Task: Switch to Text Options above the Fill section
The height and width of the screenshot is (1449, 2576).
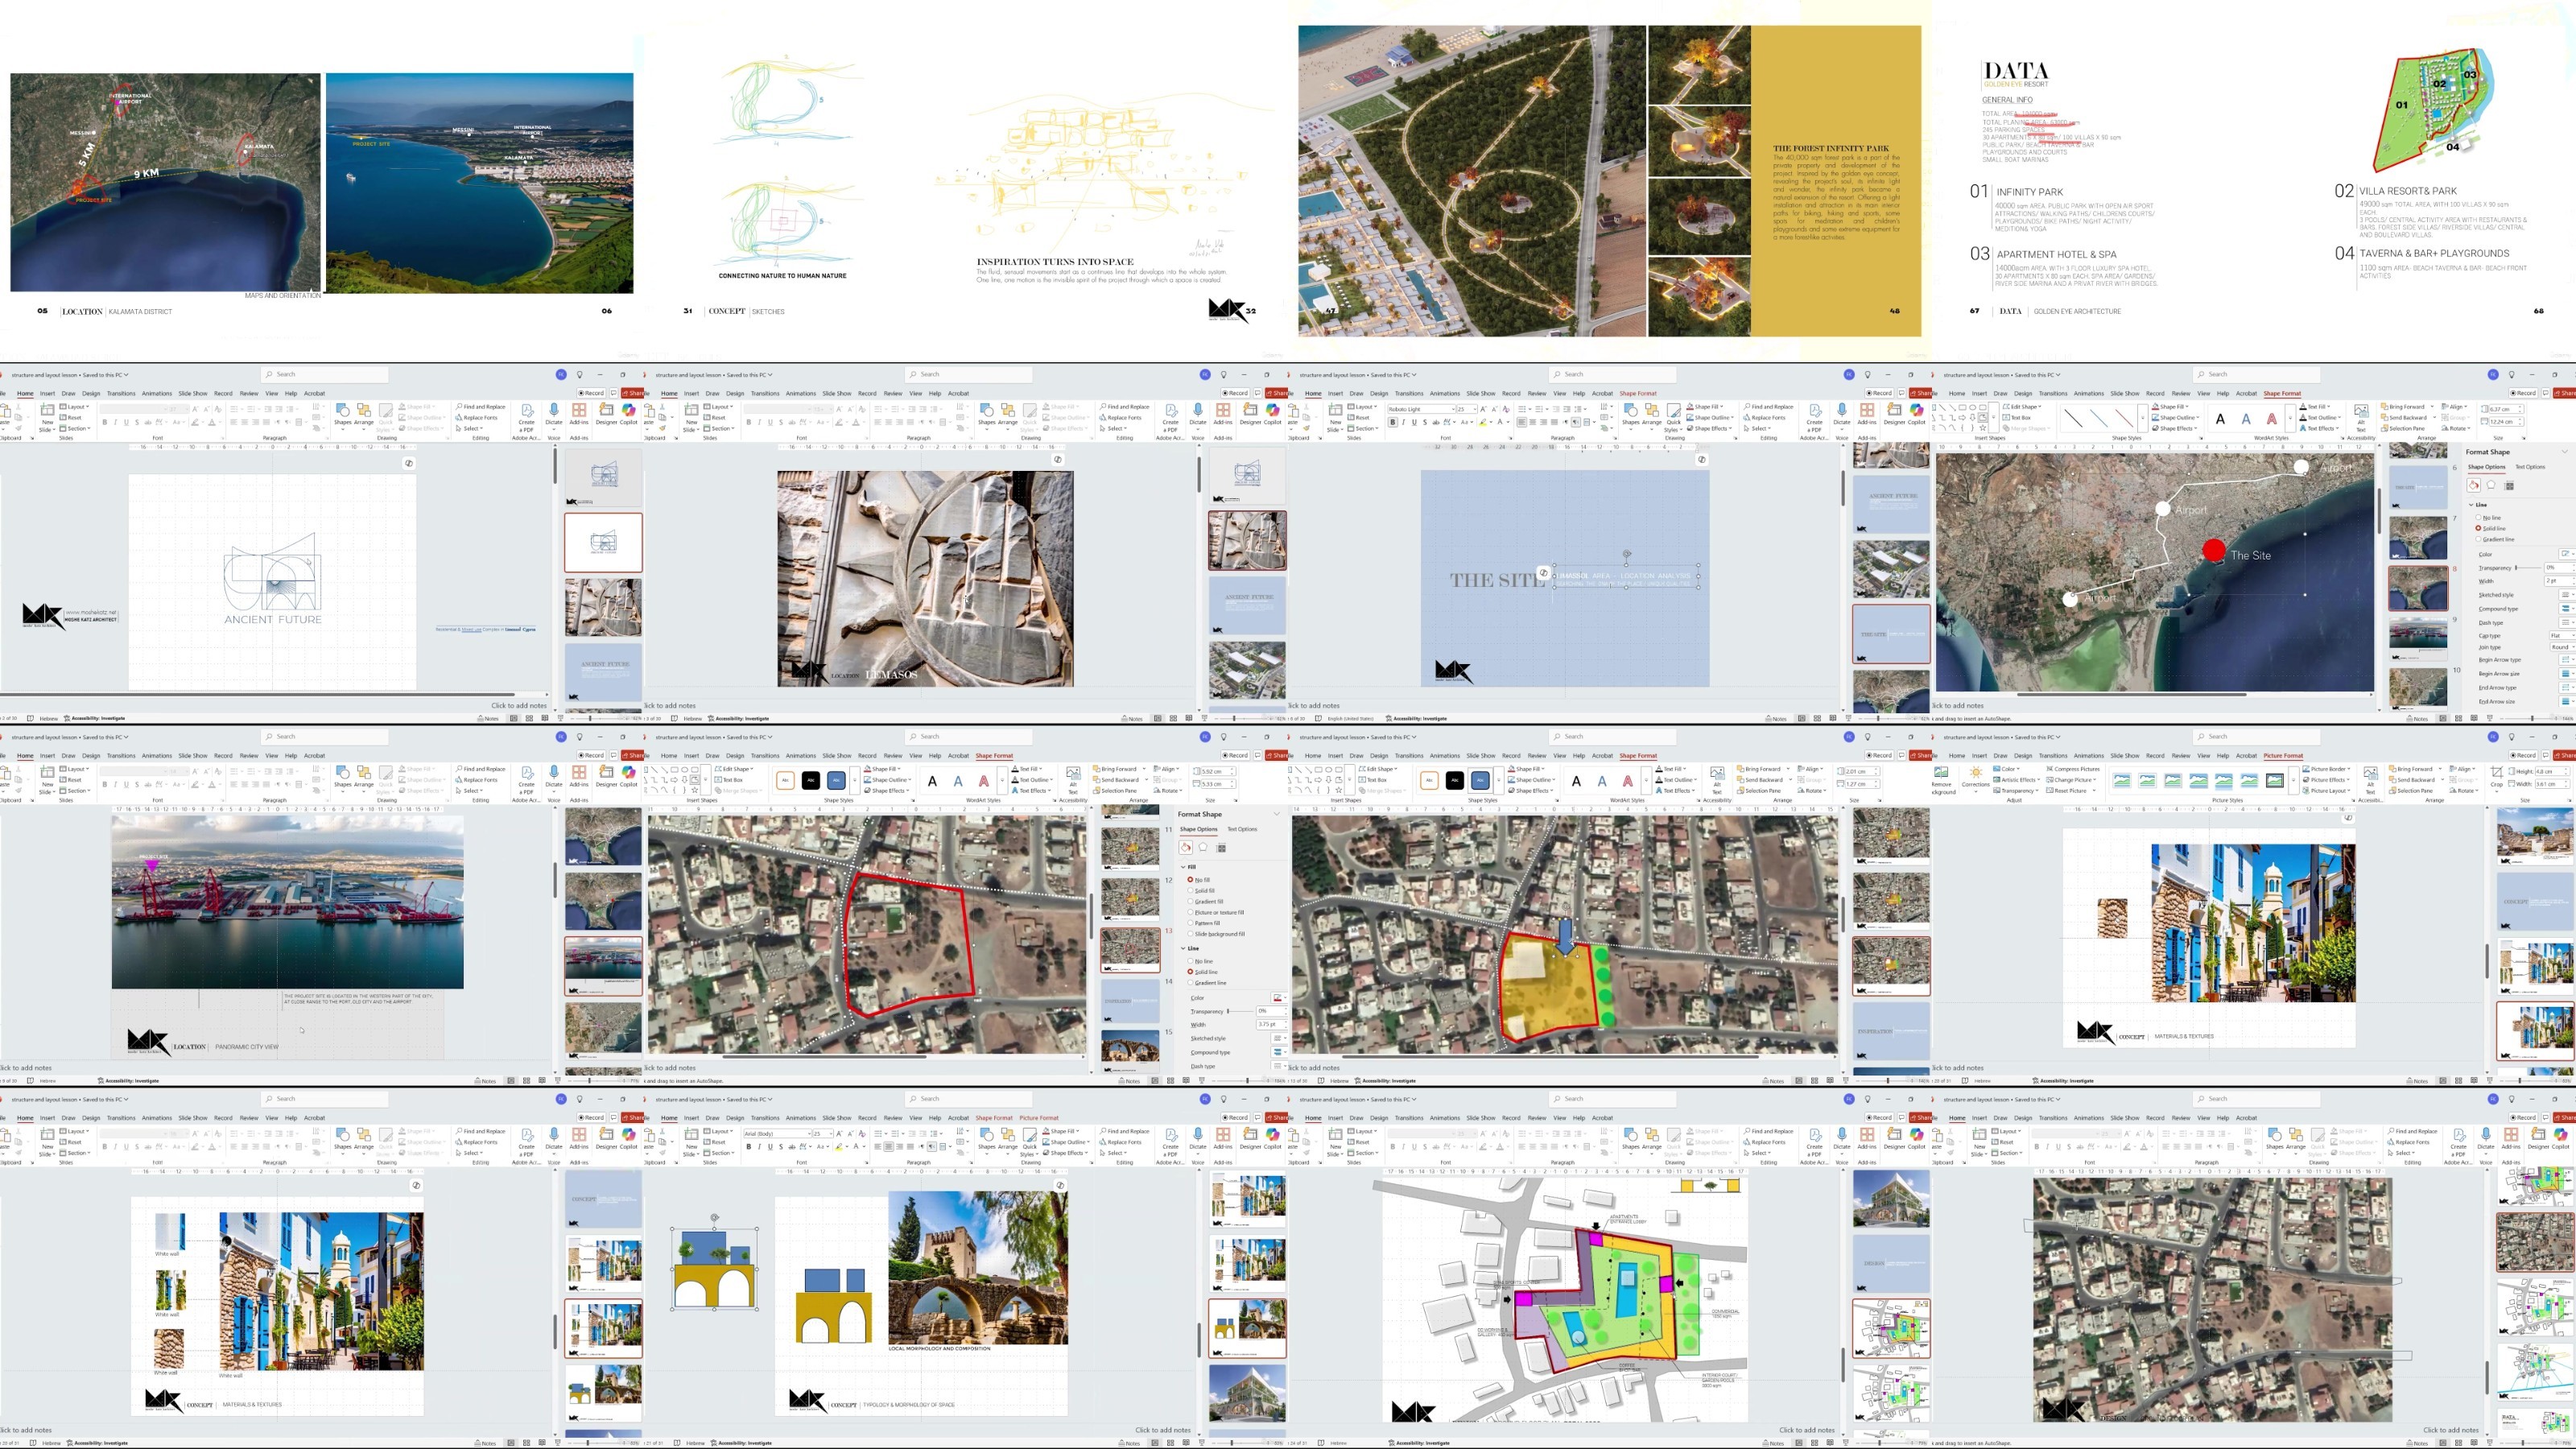Action: (x=1241, y=829)
